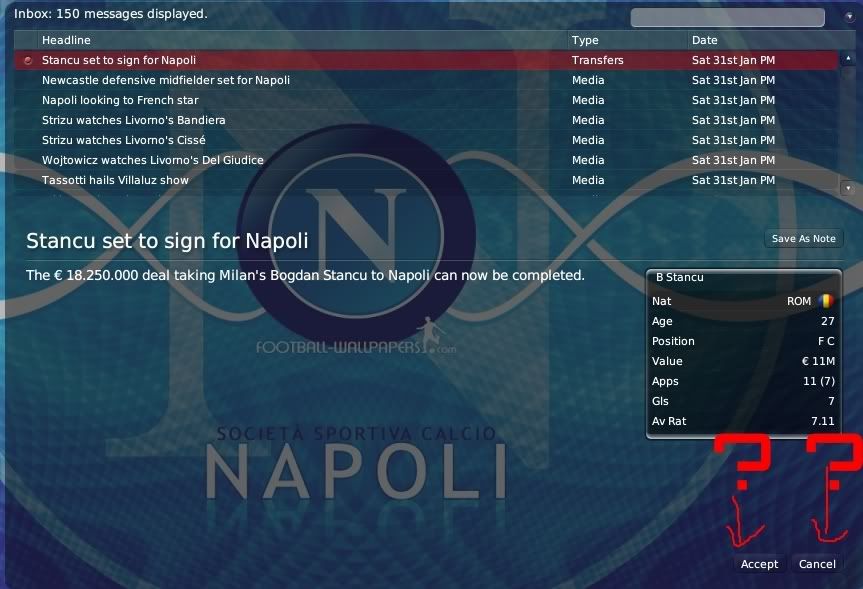Click the Romania flag icon in player card
Viewport: 863px width, 589px height.
[x=826, y=301]
